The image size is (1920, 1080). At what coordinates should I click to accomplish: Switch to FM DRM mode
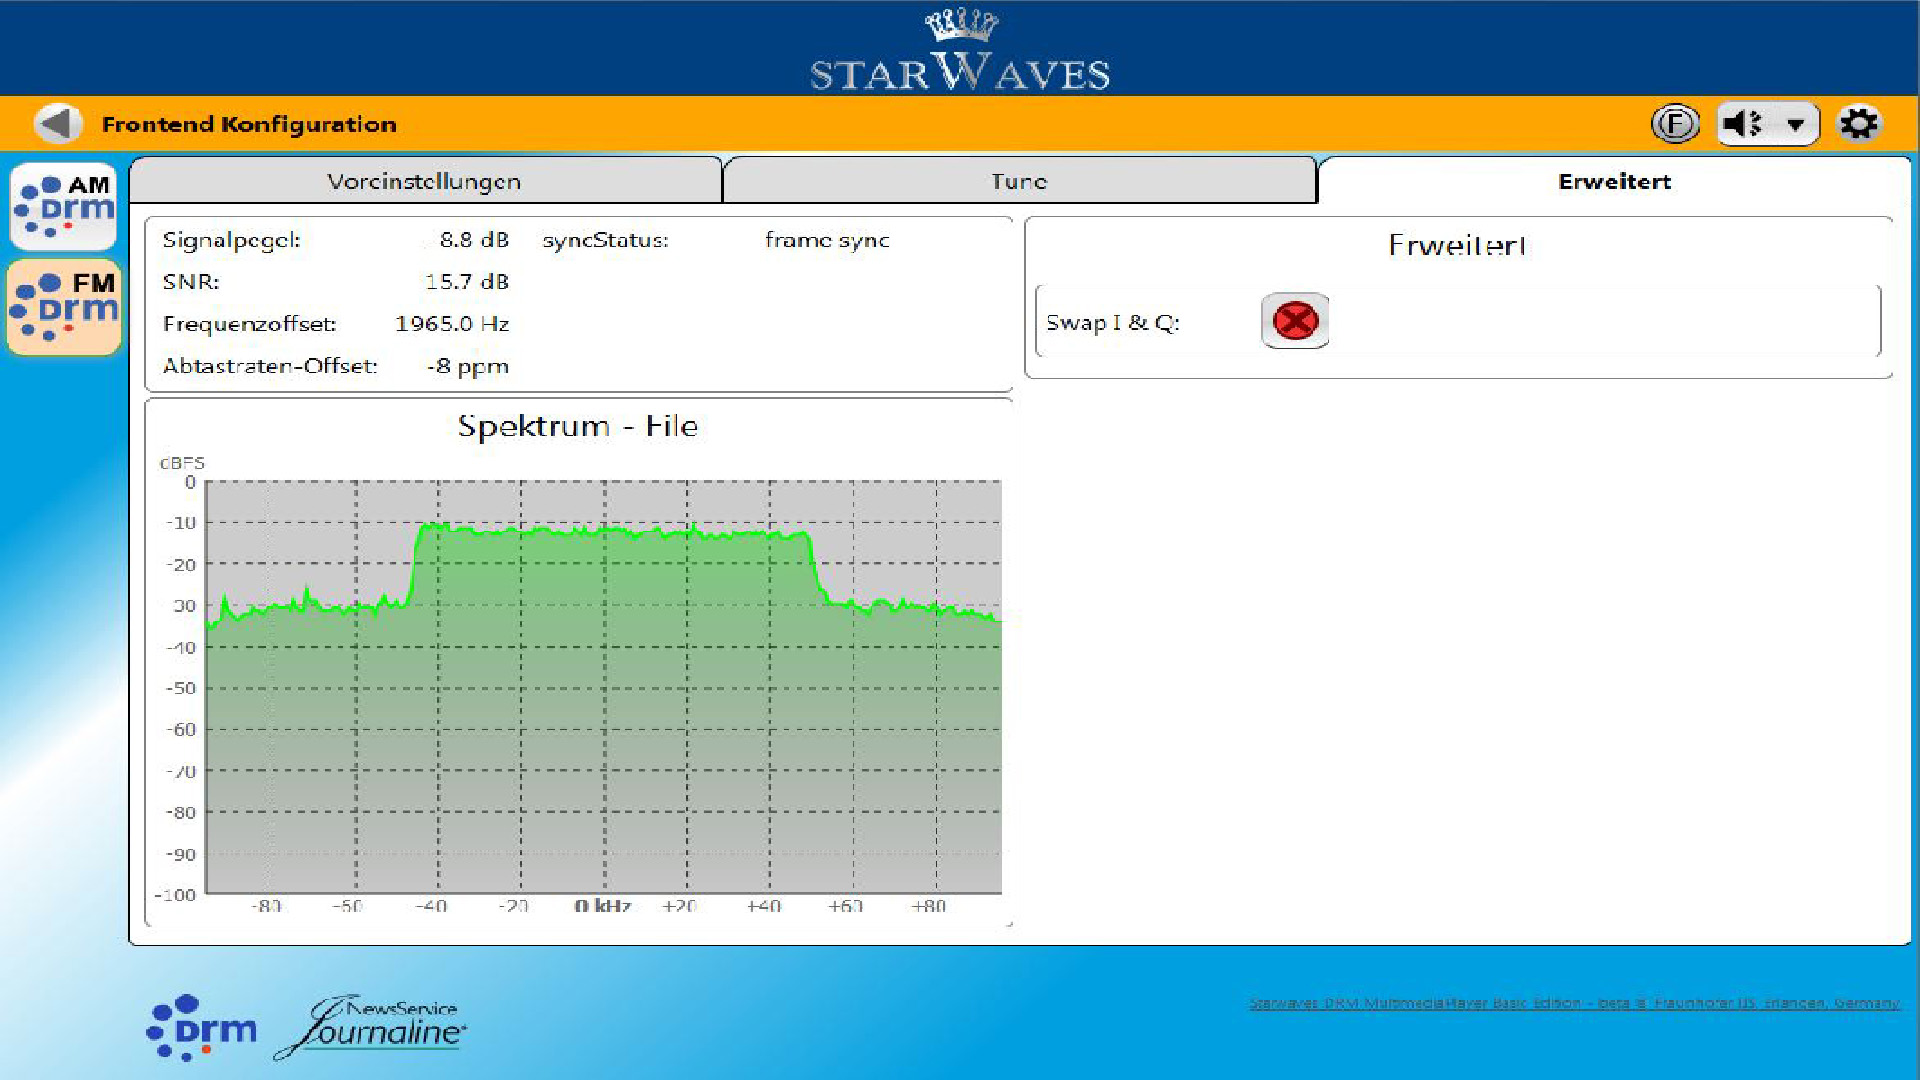click(x=63, y=306)
